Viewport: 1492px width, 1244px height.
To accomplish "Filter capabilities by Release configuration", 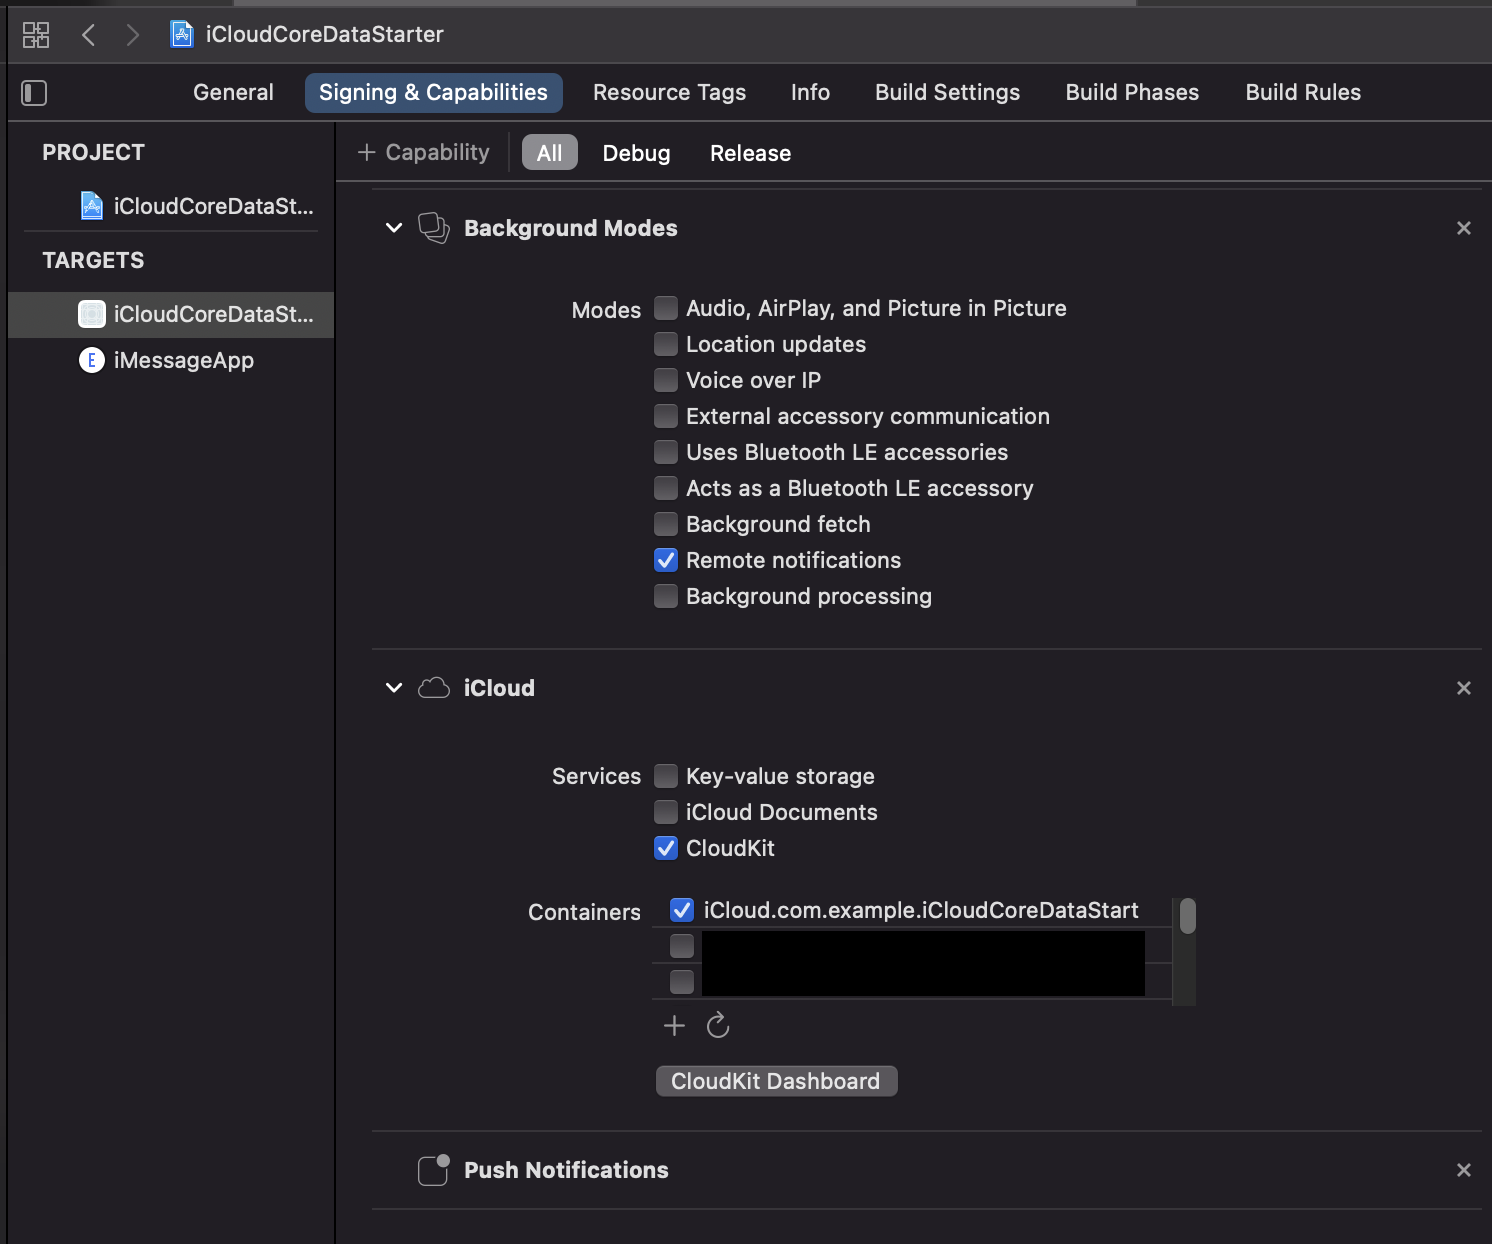I will pos(750,153).
